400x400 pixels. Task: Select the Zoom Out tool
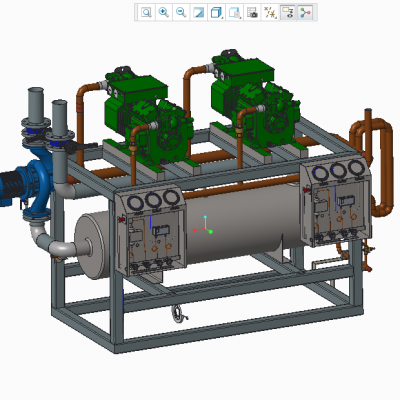tap(181, 13)
